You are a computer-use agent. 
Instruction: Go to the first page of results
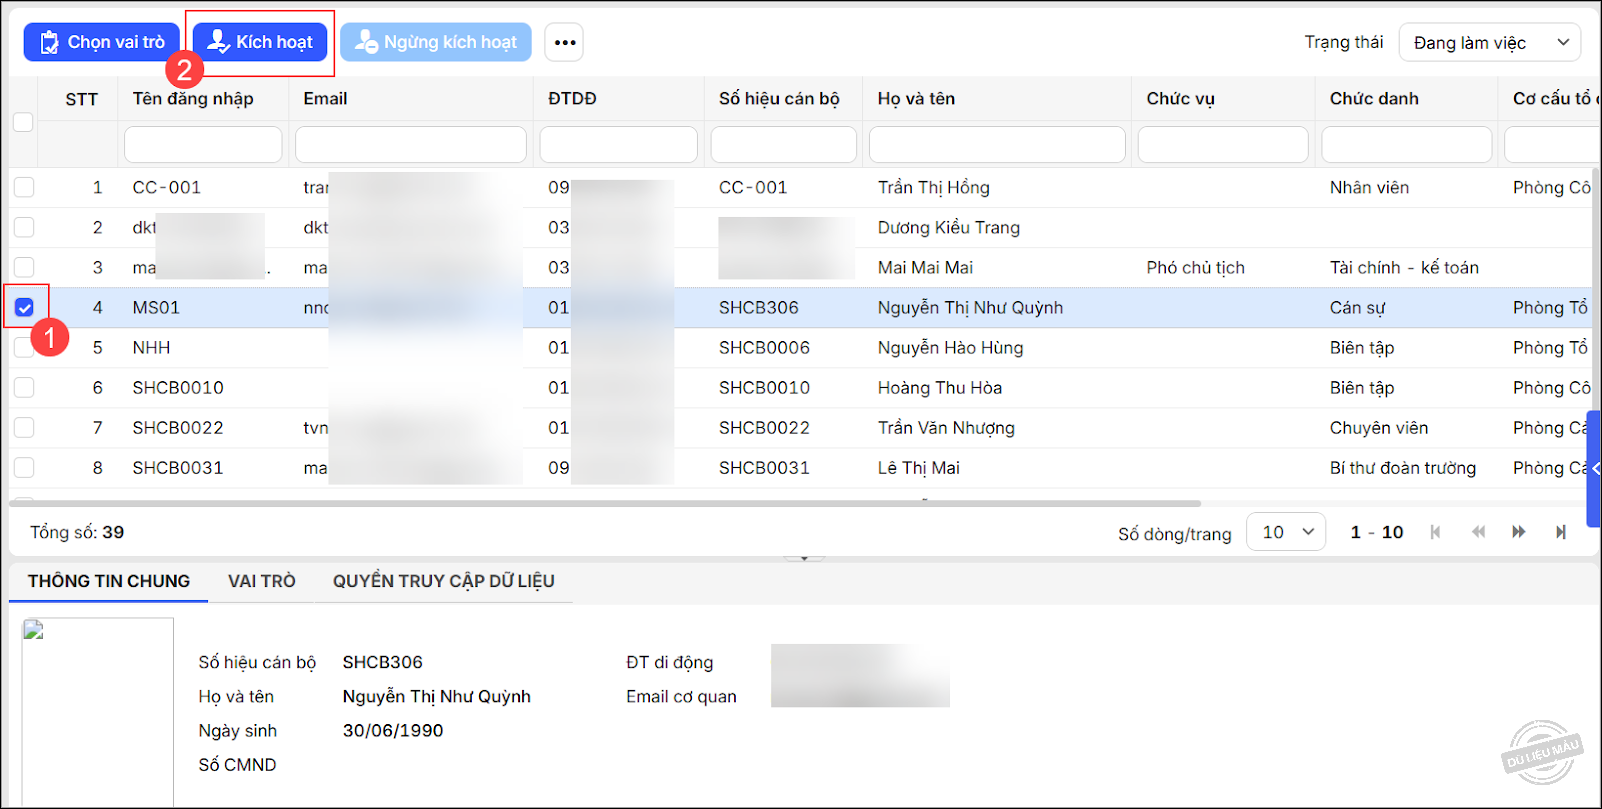tap(1435, 532)
